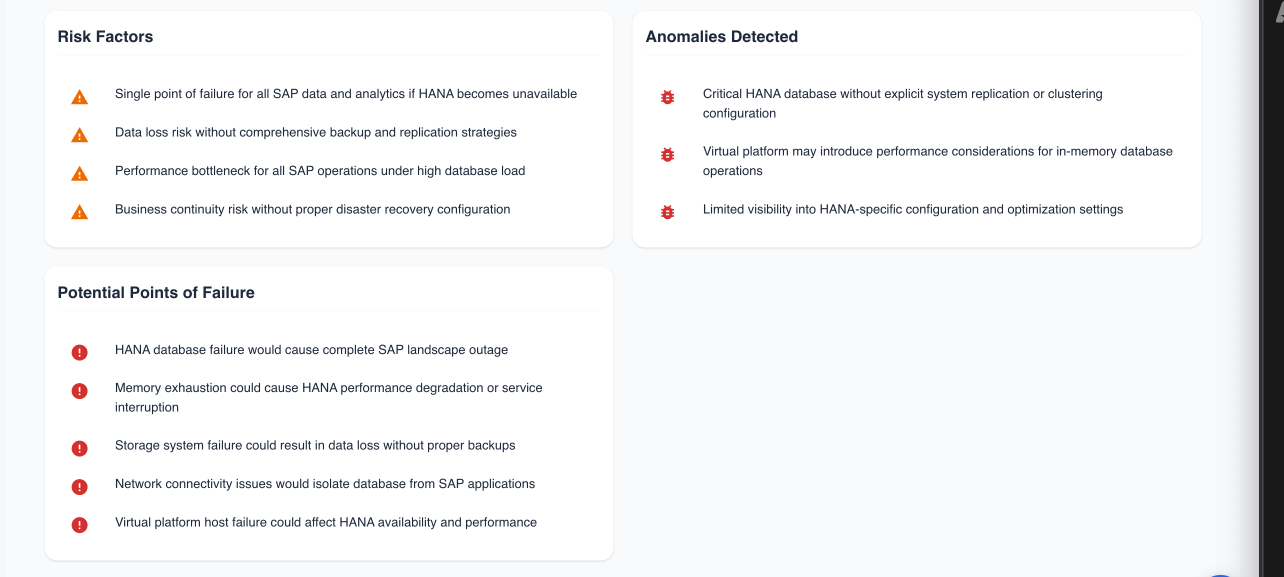1284x577 pixels.
Task: Click the alert icon for "Memory exhaustion" failure point
Action: [x=79, y=390]
